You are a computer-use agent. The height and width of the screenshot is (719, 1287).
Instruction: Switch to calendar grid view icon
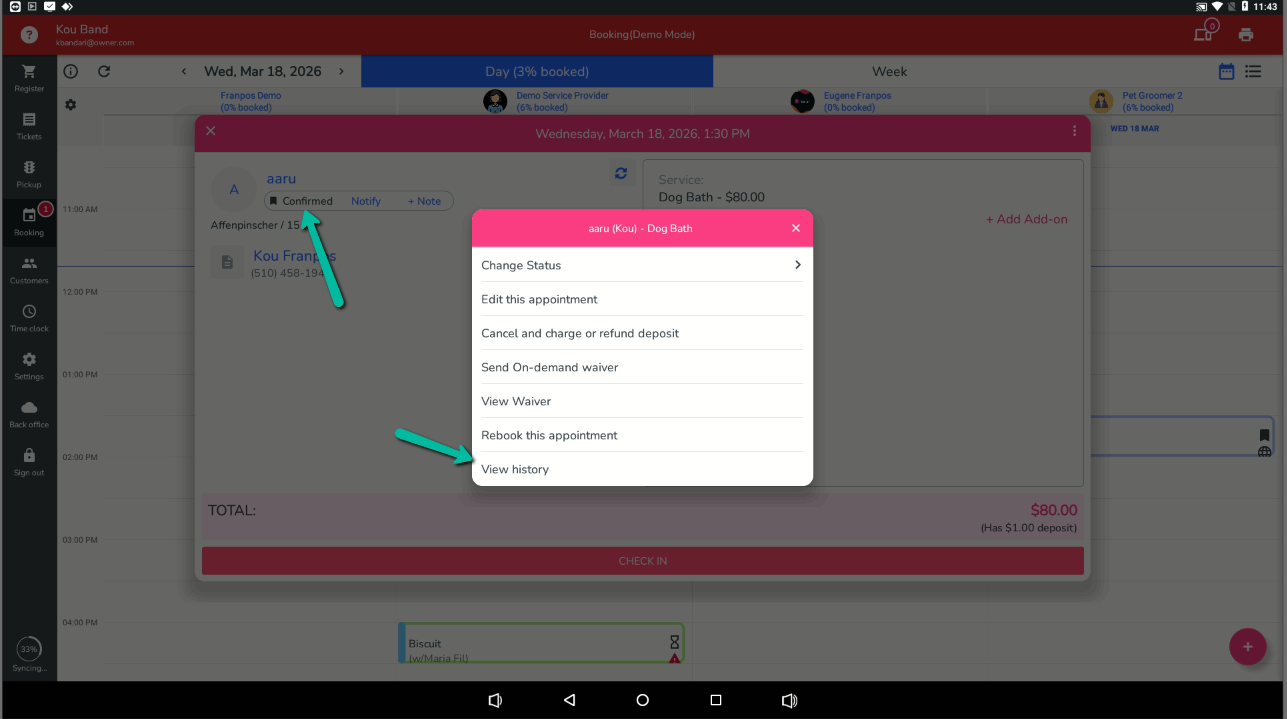pyautogui.click(x=1226, y=71)
